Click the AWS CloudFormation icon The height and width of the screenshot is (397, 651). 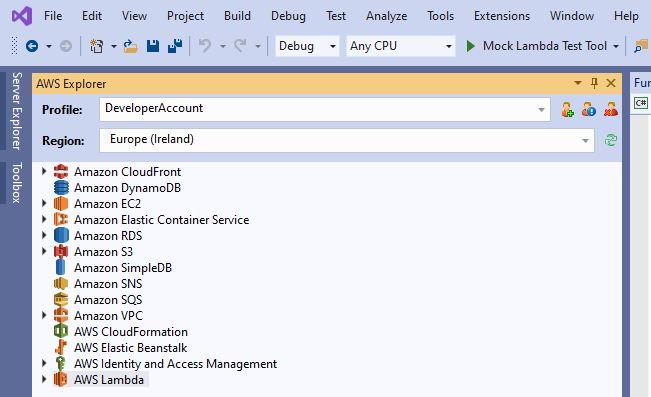pos(61,331)
